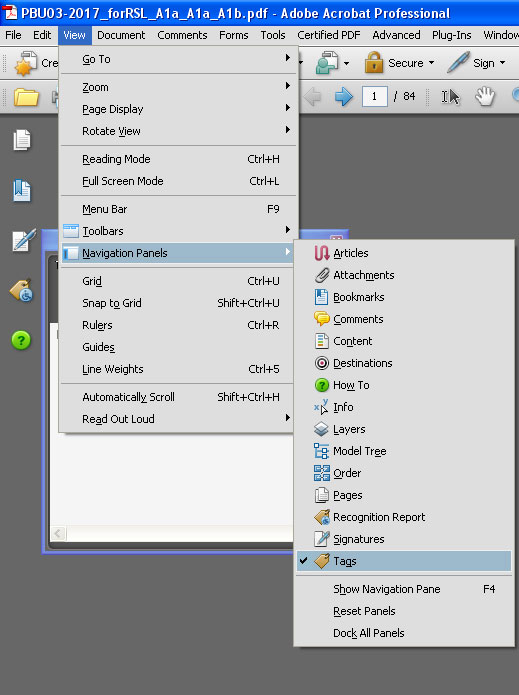Viewport: 519px width, 695px height.
Task: Choose Dock All Panels
Action: click(x=404, y=633)
